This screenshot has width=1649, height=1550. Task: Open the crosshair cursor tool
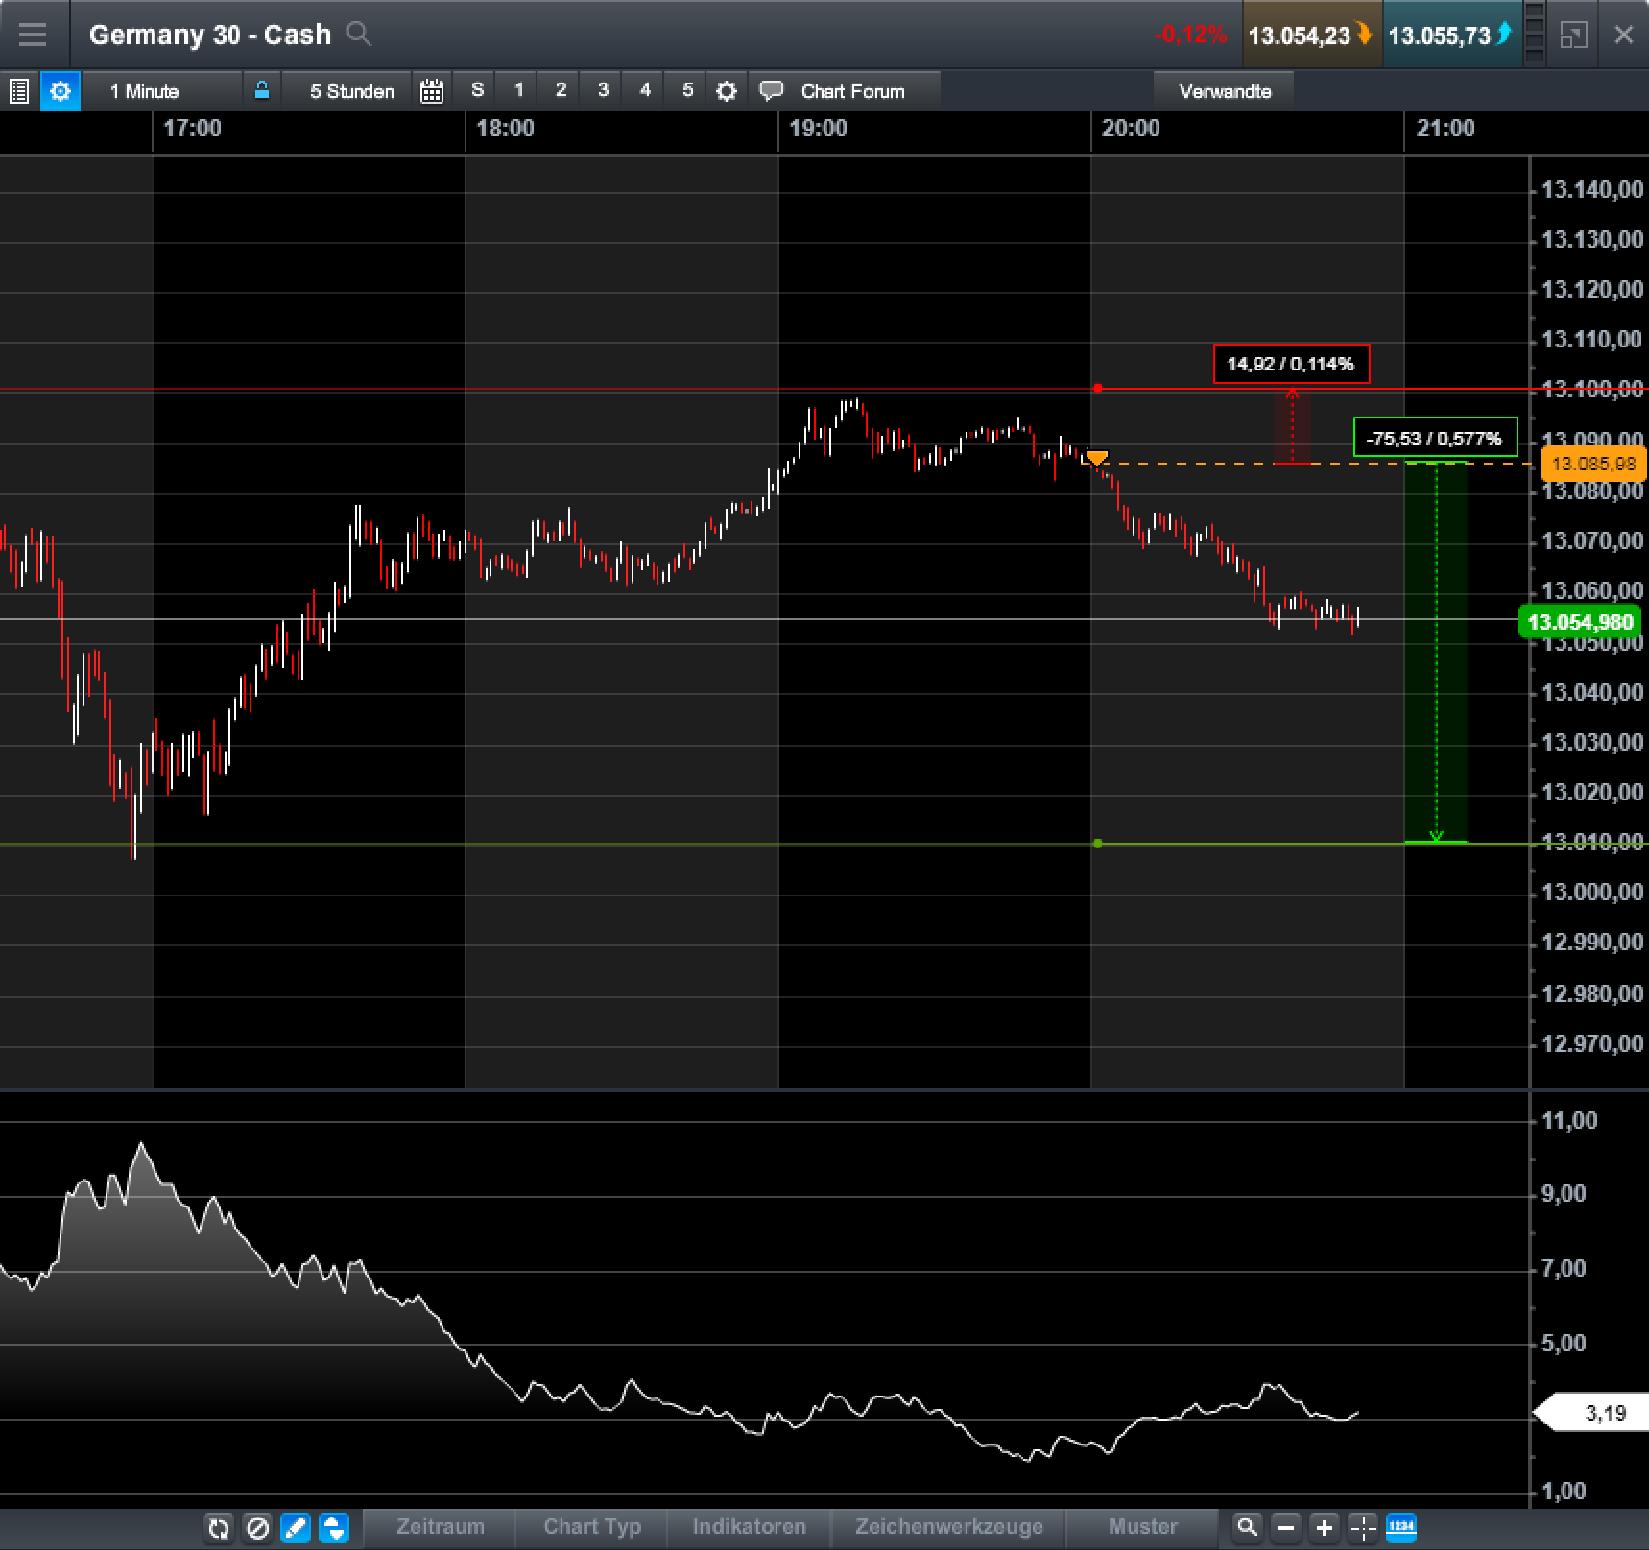click(x=1362, y=1528)
